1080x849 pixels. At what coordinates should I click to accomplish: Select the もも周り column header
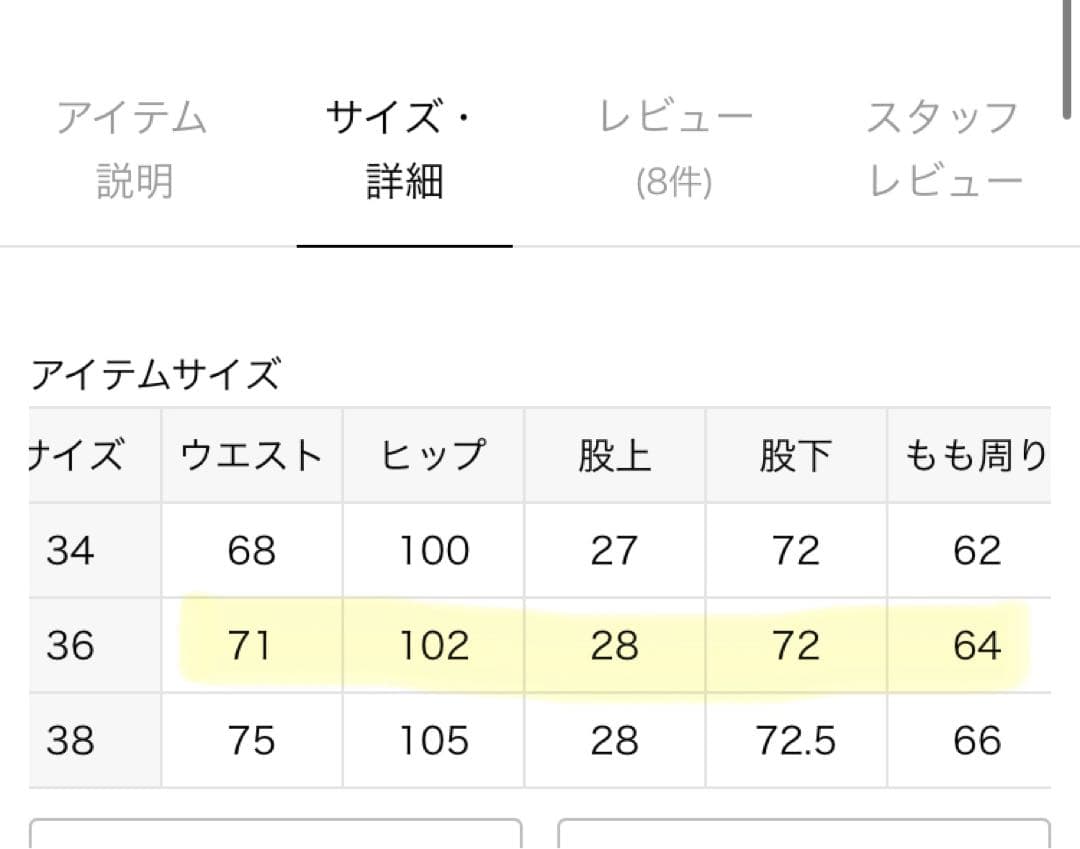(x=975, y=456)
